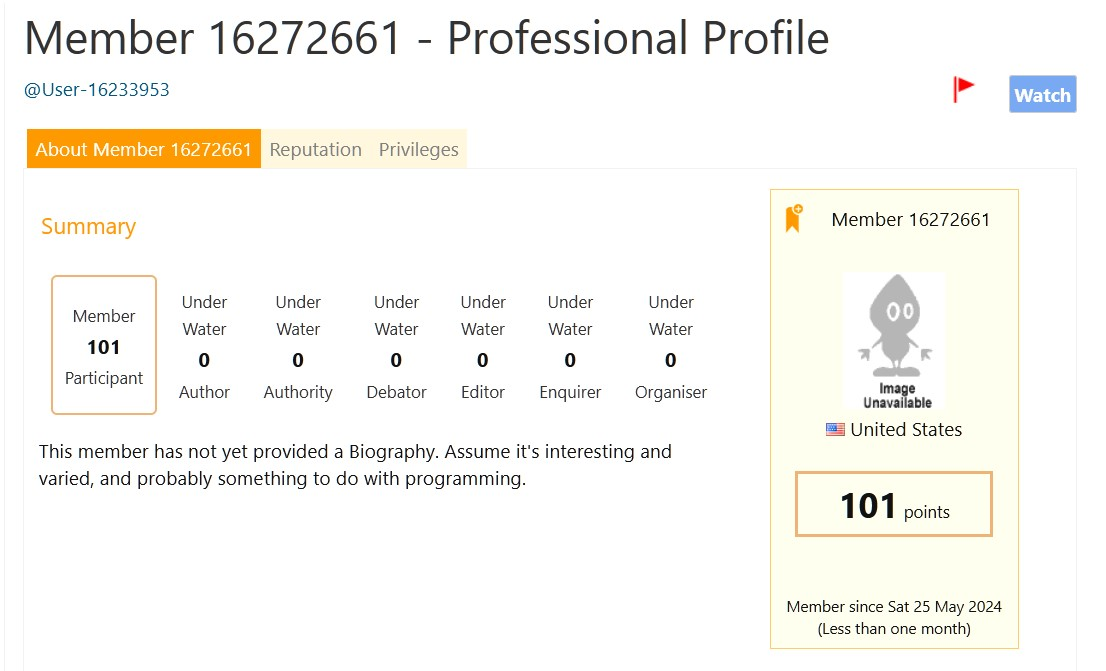
Task: Click the orange bookmark icon in member card
Action: [x=794, y=219]
